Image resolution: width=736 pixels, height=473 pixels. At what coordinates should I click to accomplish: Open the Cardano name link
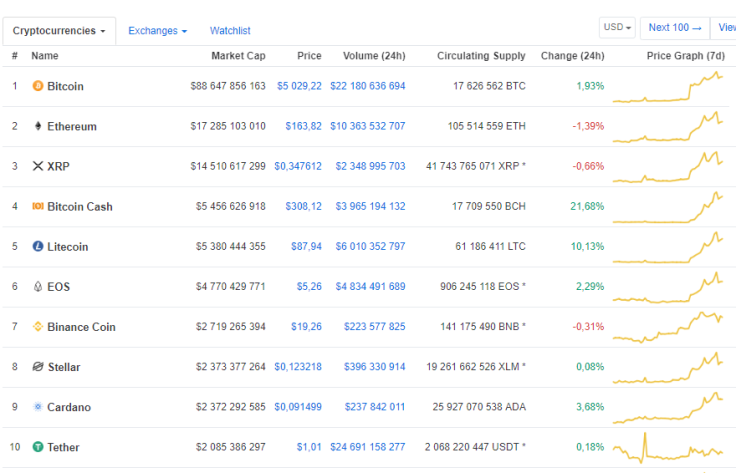pyautogui.click(x=69, y=407)
